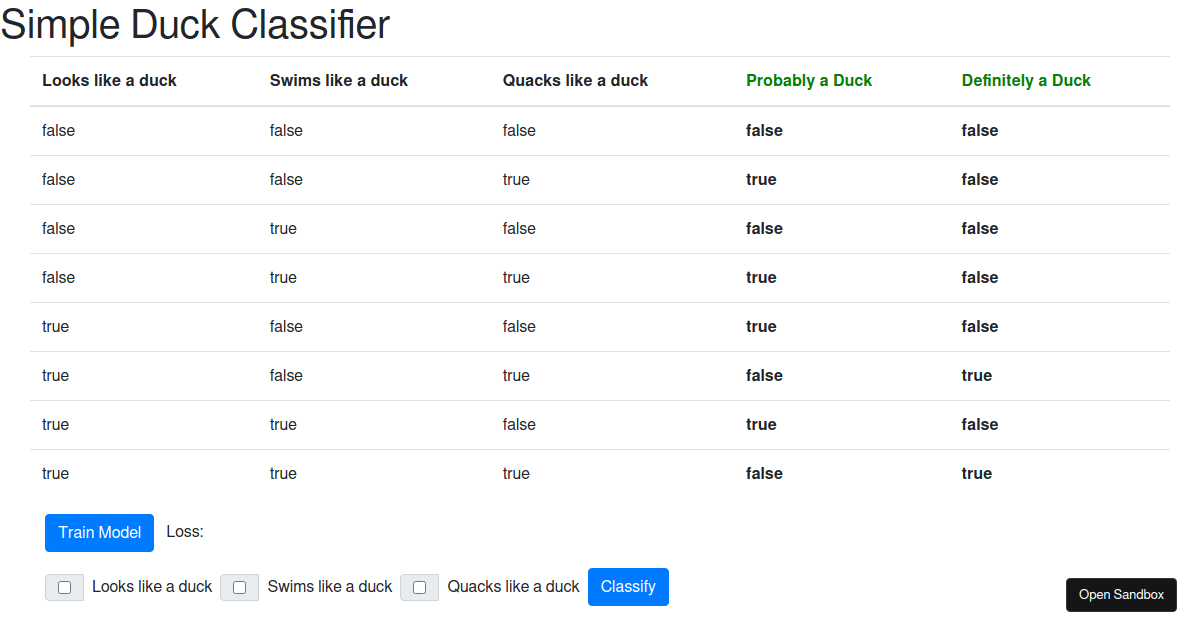
Task: Open the Sandbox via Open Sandbox button
Action: [1121, 594]
